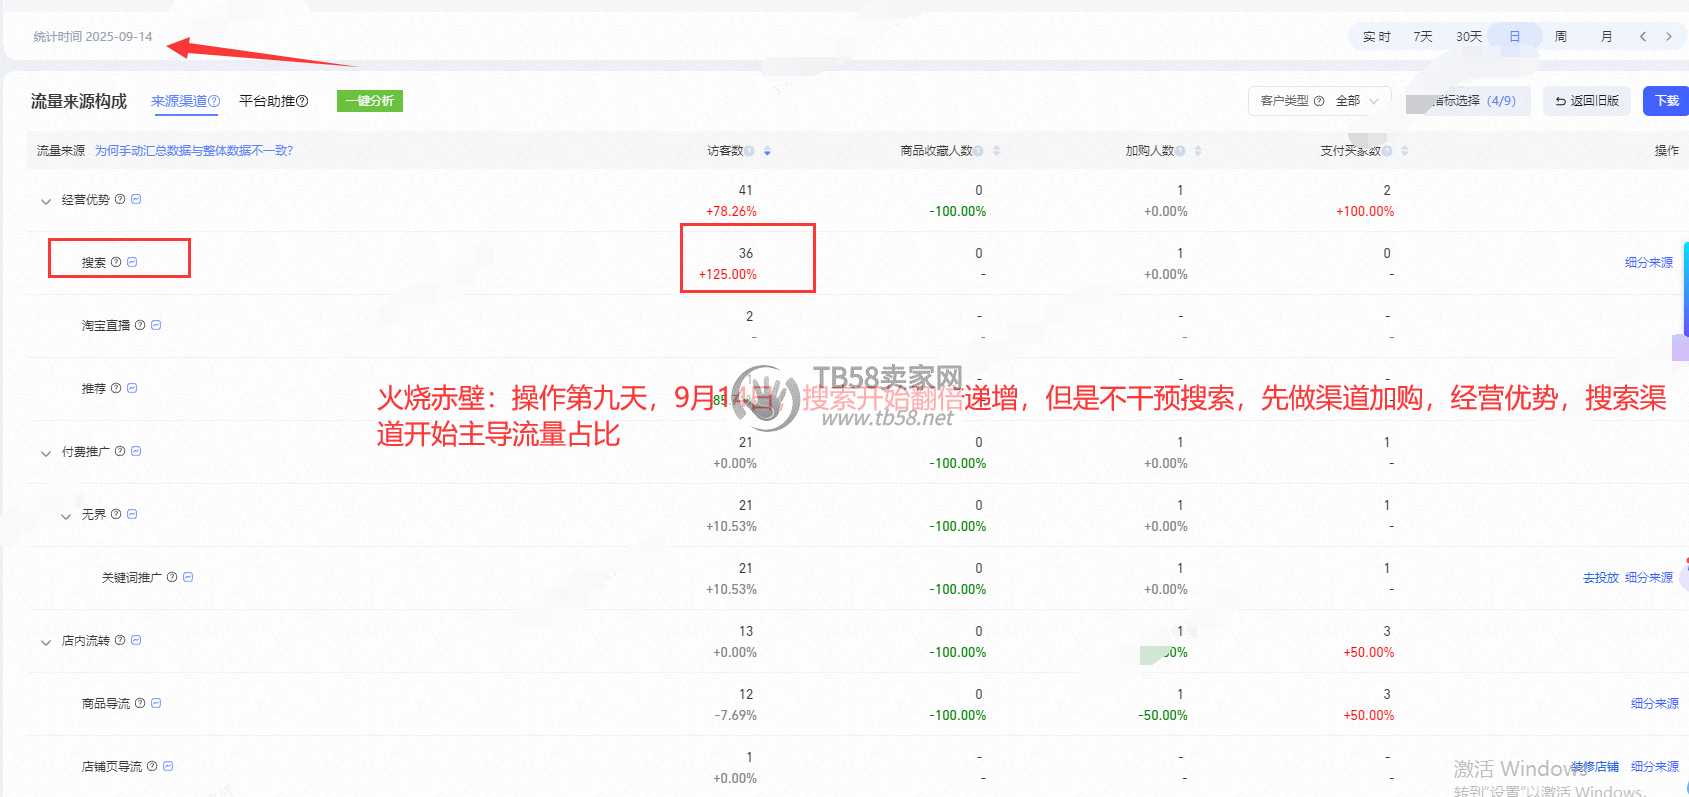This screenshot has width=1689, height=797.
Task: Click help icon beside 商品收藏人数 header
Action: coord(979,151)
